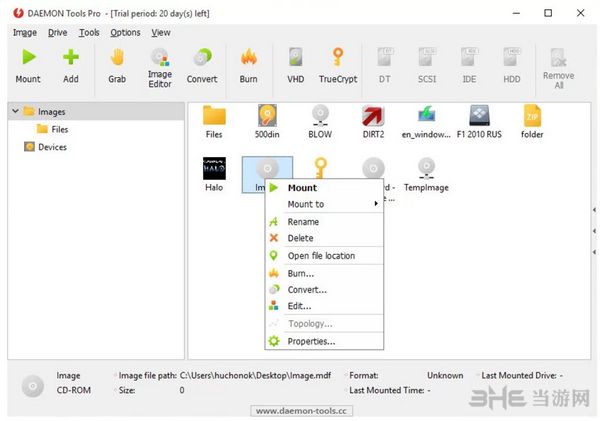Image resolution: width=600 pixels, height=421 pixels.
Task: Open the Convert image tool
Action: pyautogui.click(x=202, y=67)
